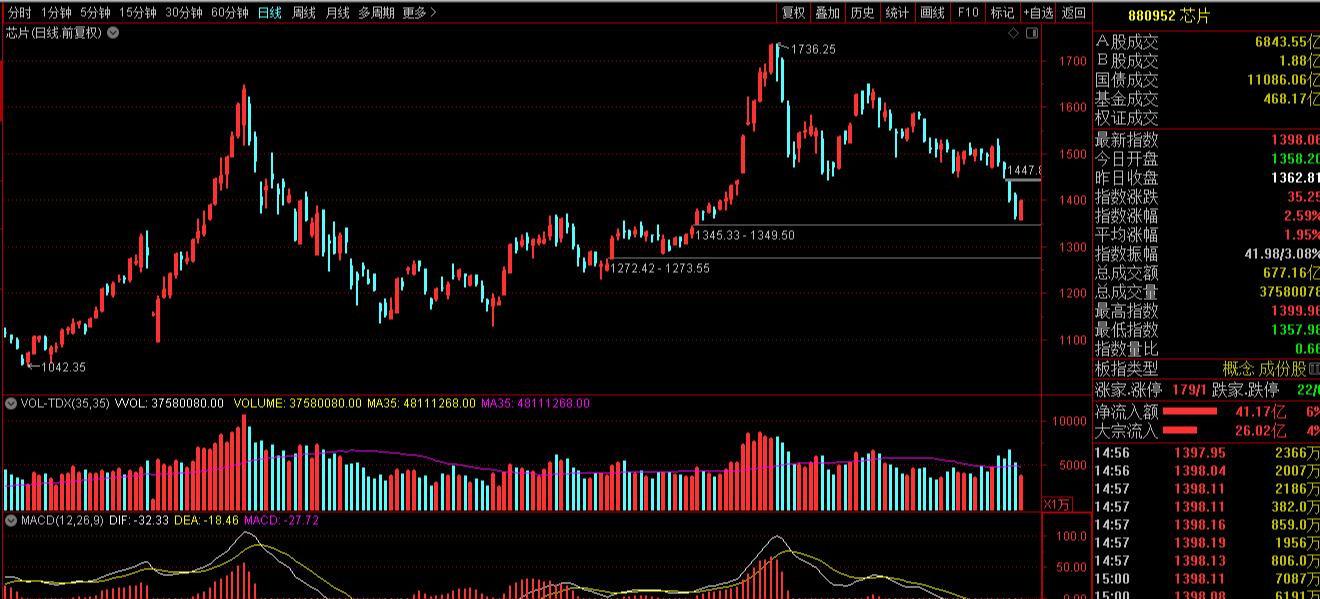This screenshot has width=1320, height=599.
Task: Add to watchlist with +自选
Action: tap(1038, 13)
